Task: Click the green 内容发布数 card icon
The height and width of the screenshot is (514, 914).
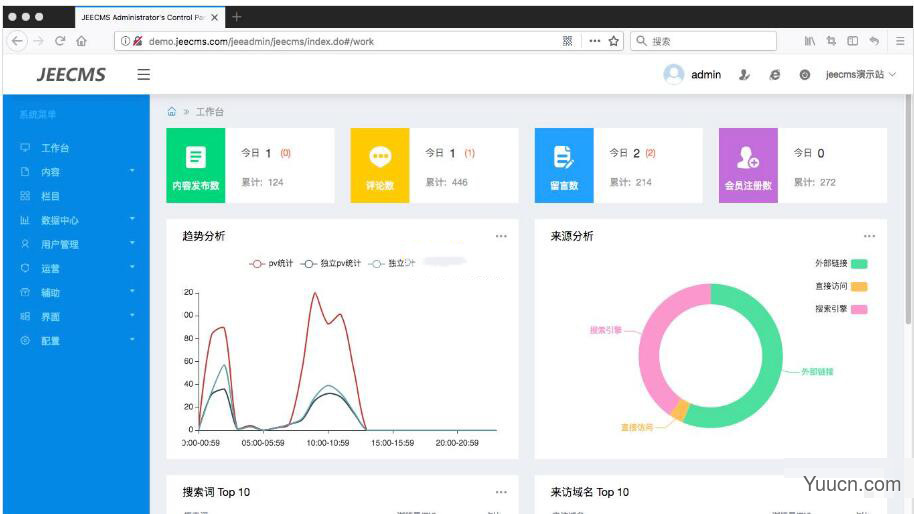Action: pyautogui.click(x=196, y=157)
